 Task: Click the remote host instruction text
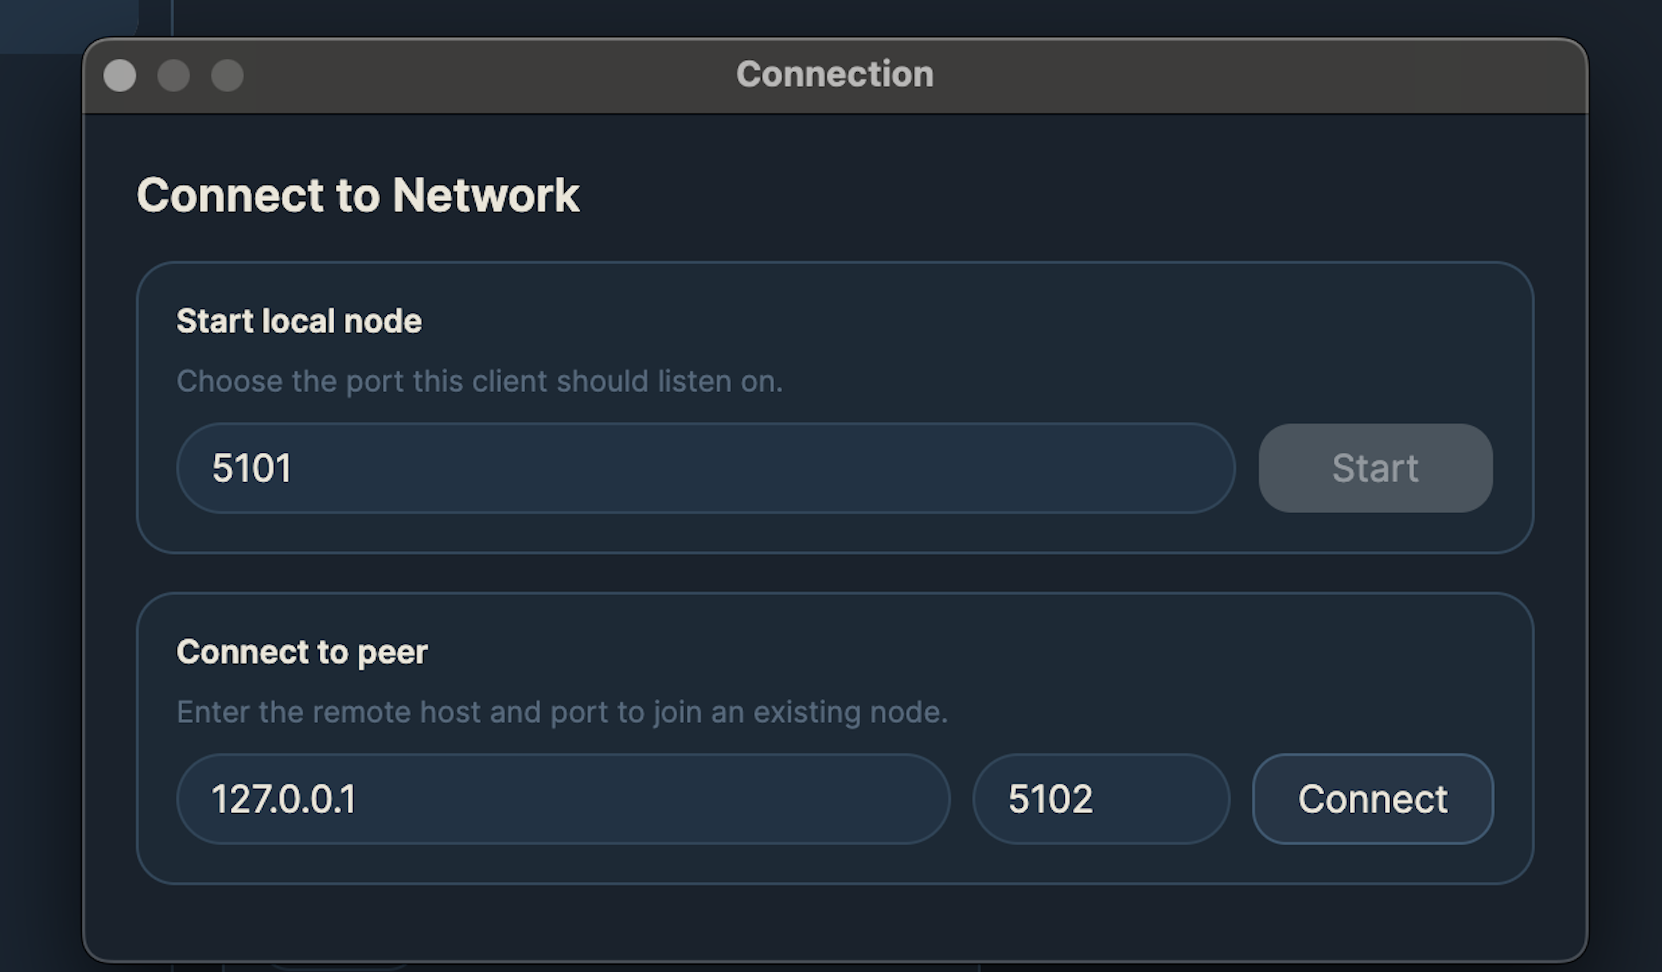pyautogui.click(x=562, y=712)
